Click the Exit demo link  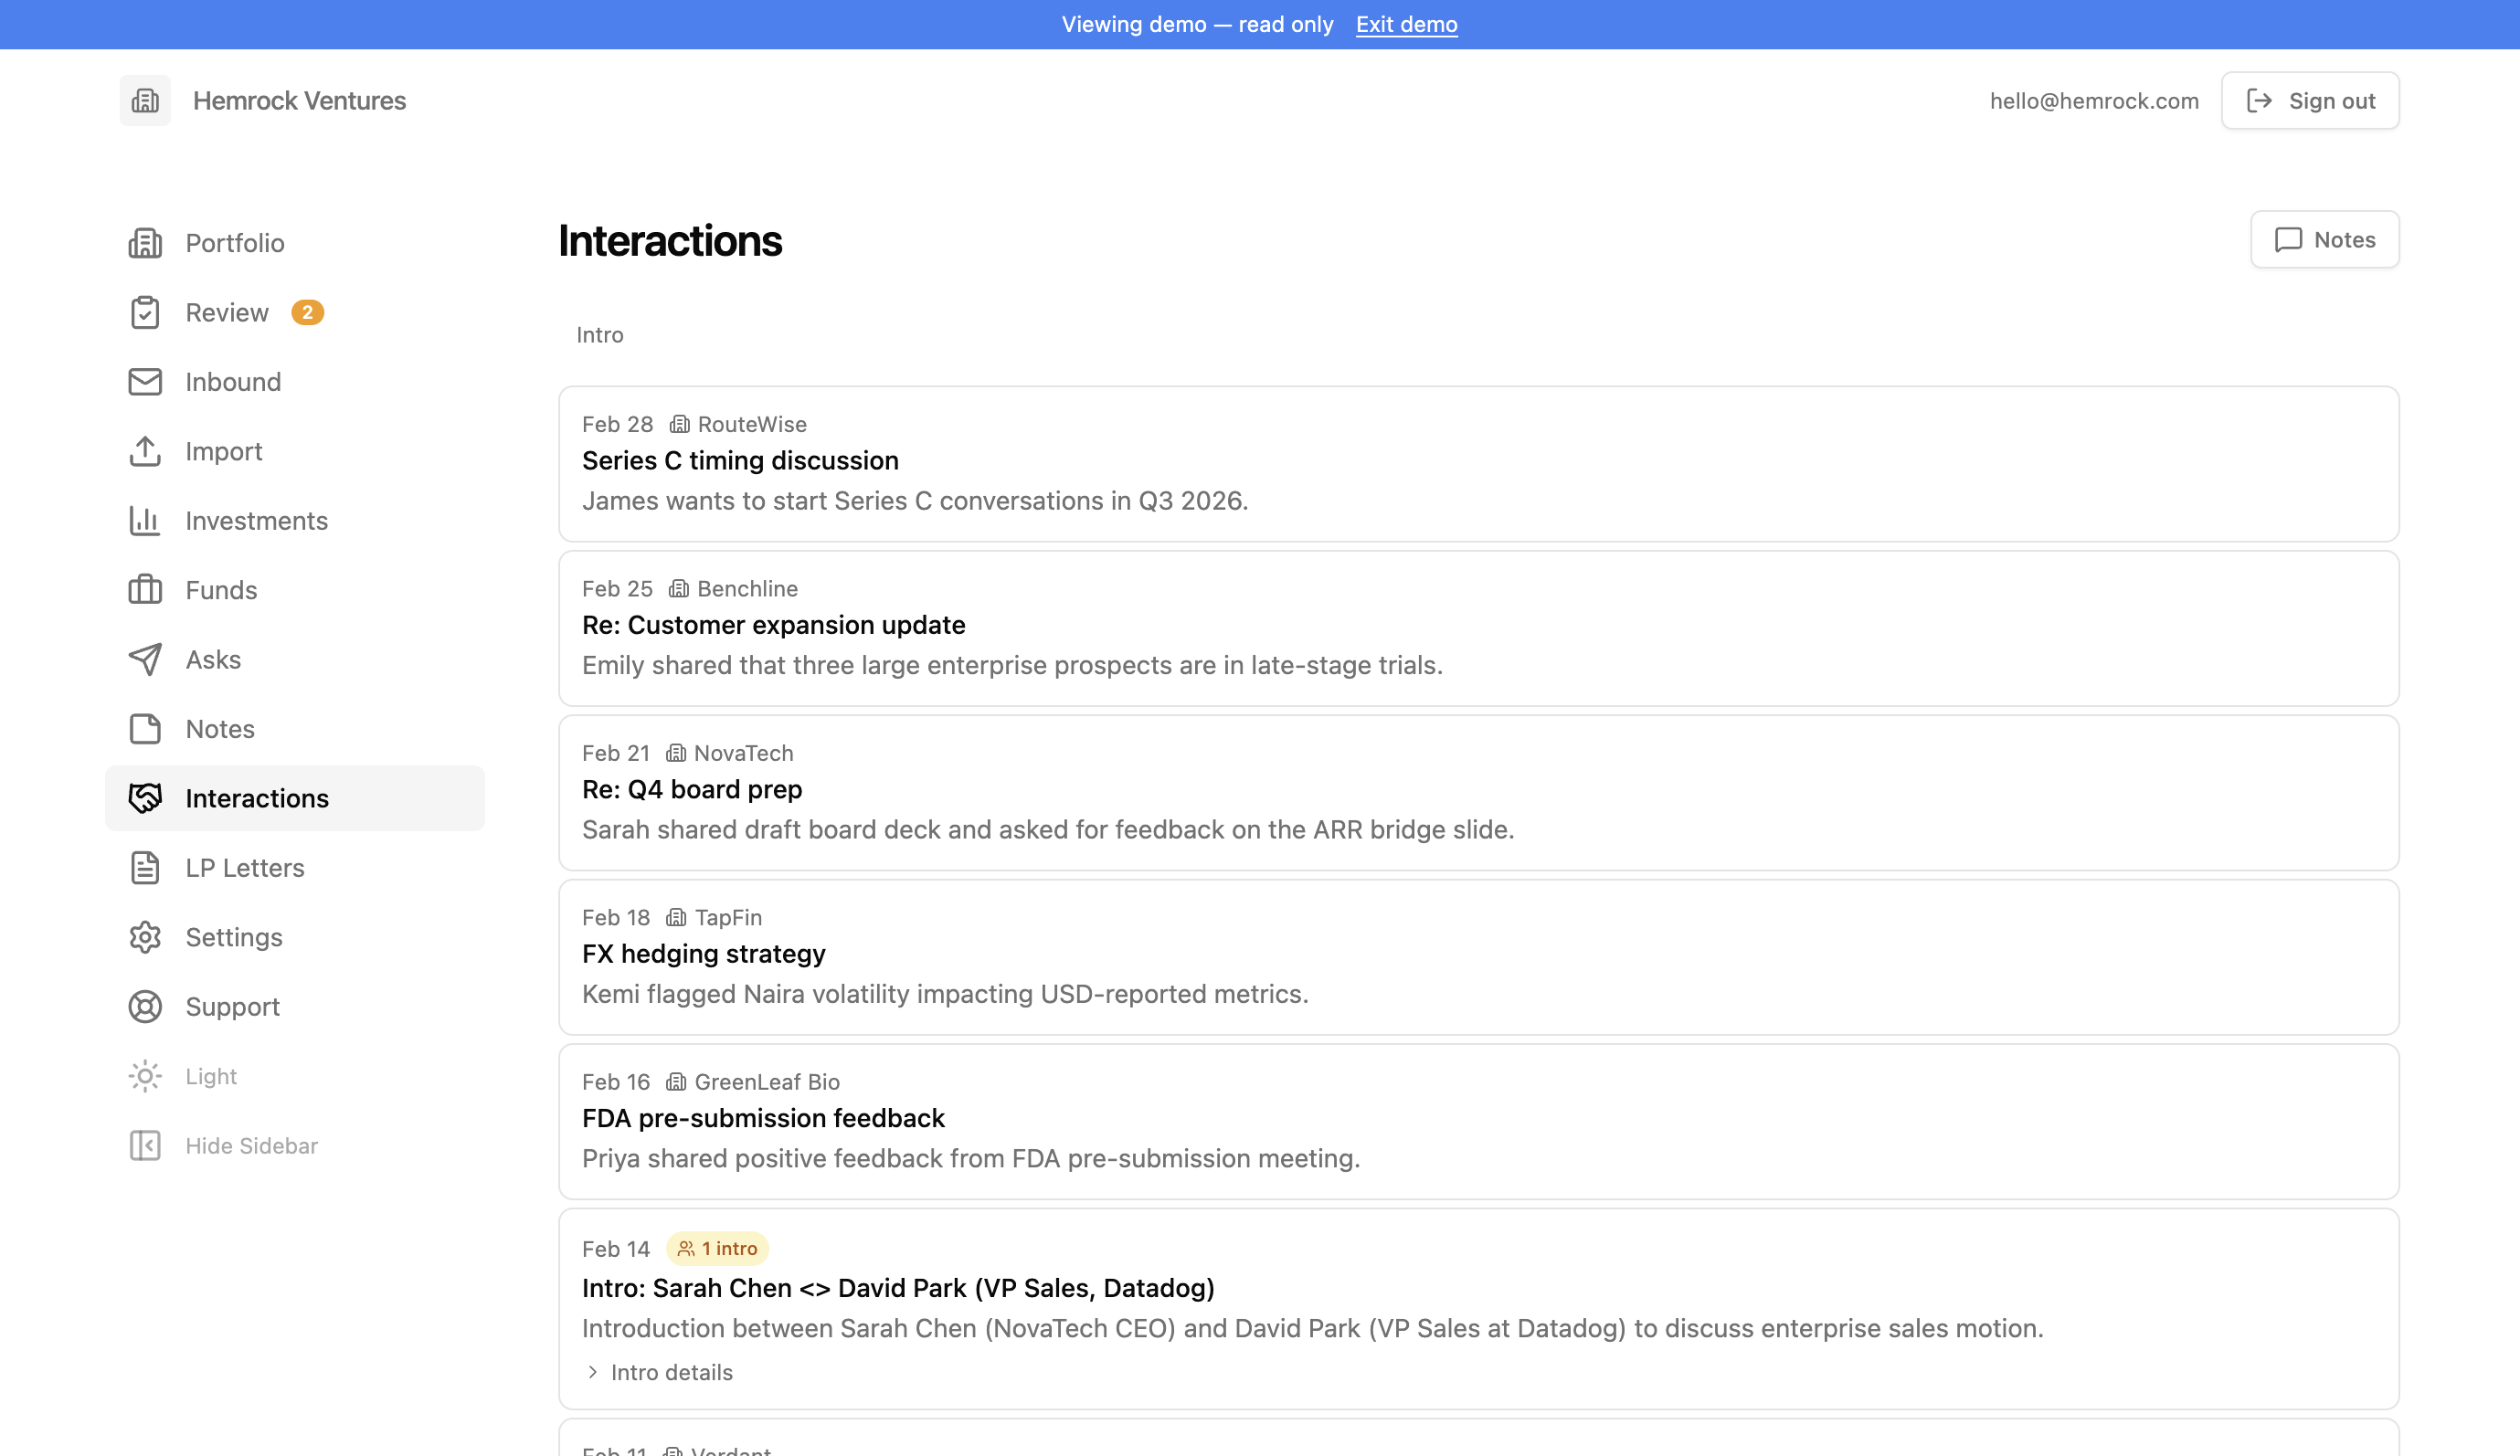[x=1406, y=24]
